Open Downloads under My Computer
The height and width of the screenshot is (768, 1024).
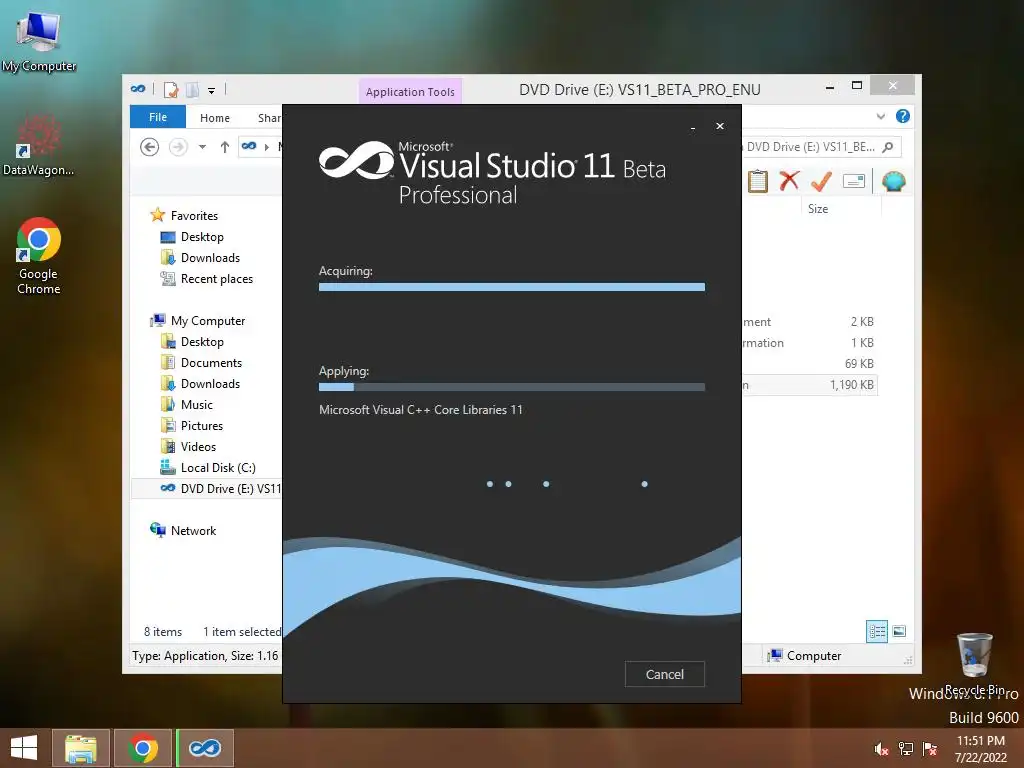tap(210, 383)
